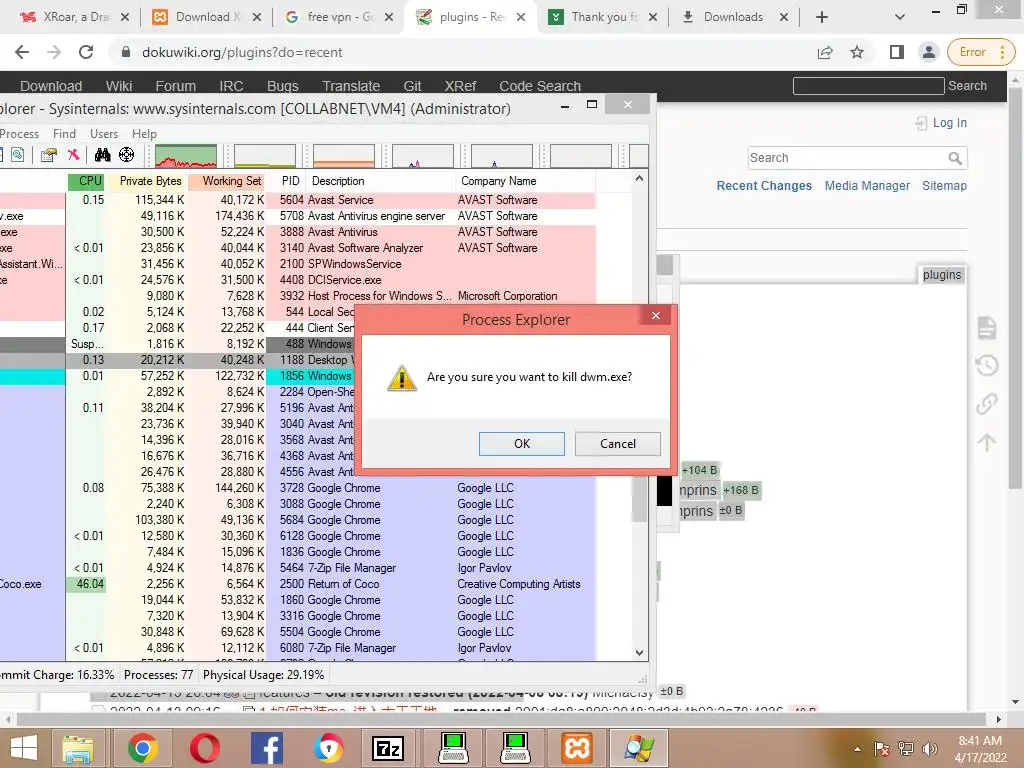The width and height of the screenshot is (1024, 768).
Task: Toggle the Chrome side panel icon
Action: click(897, 52)
